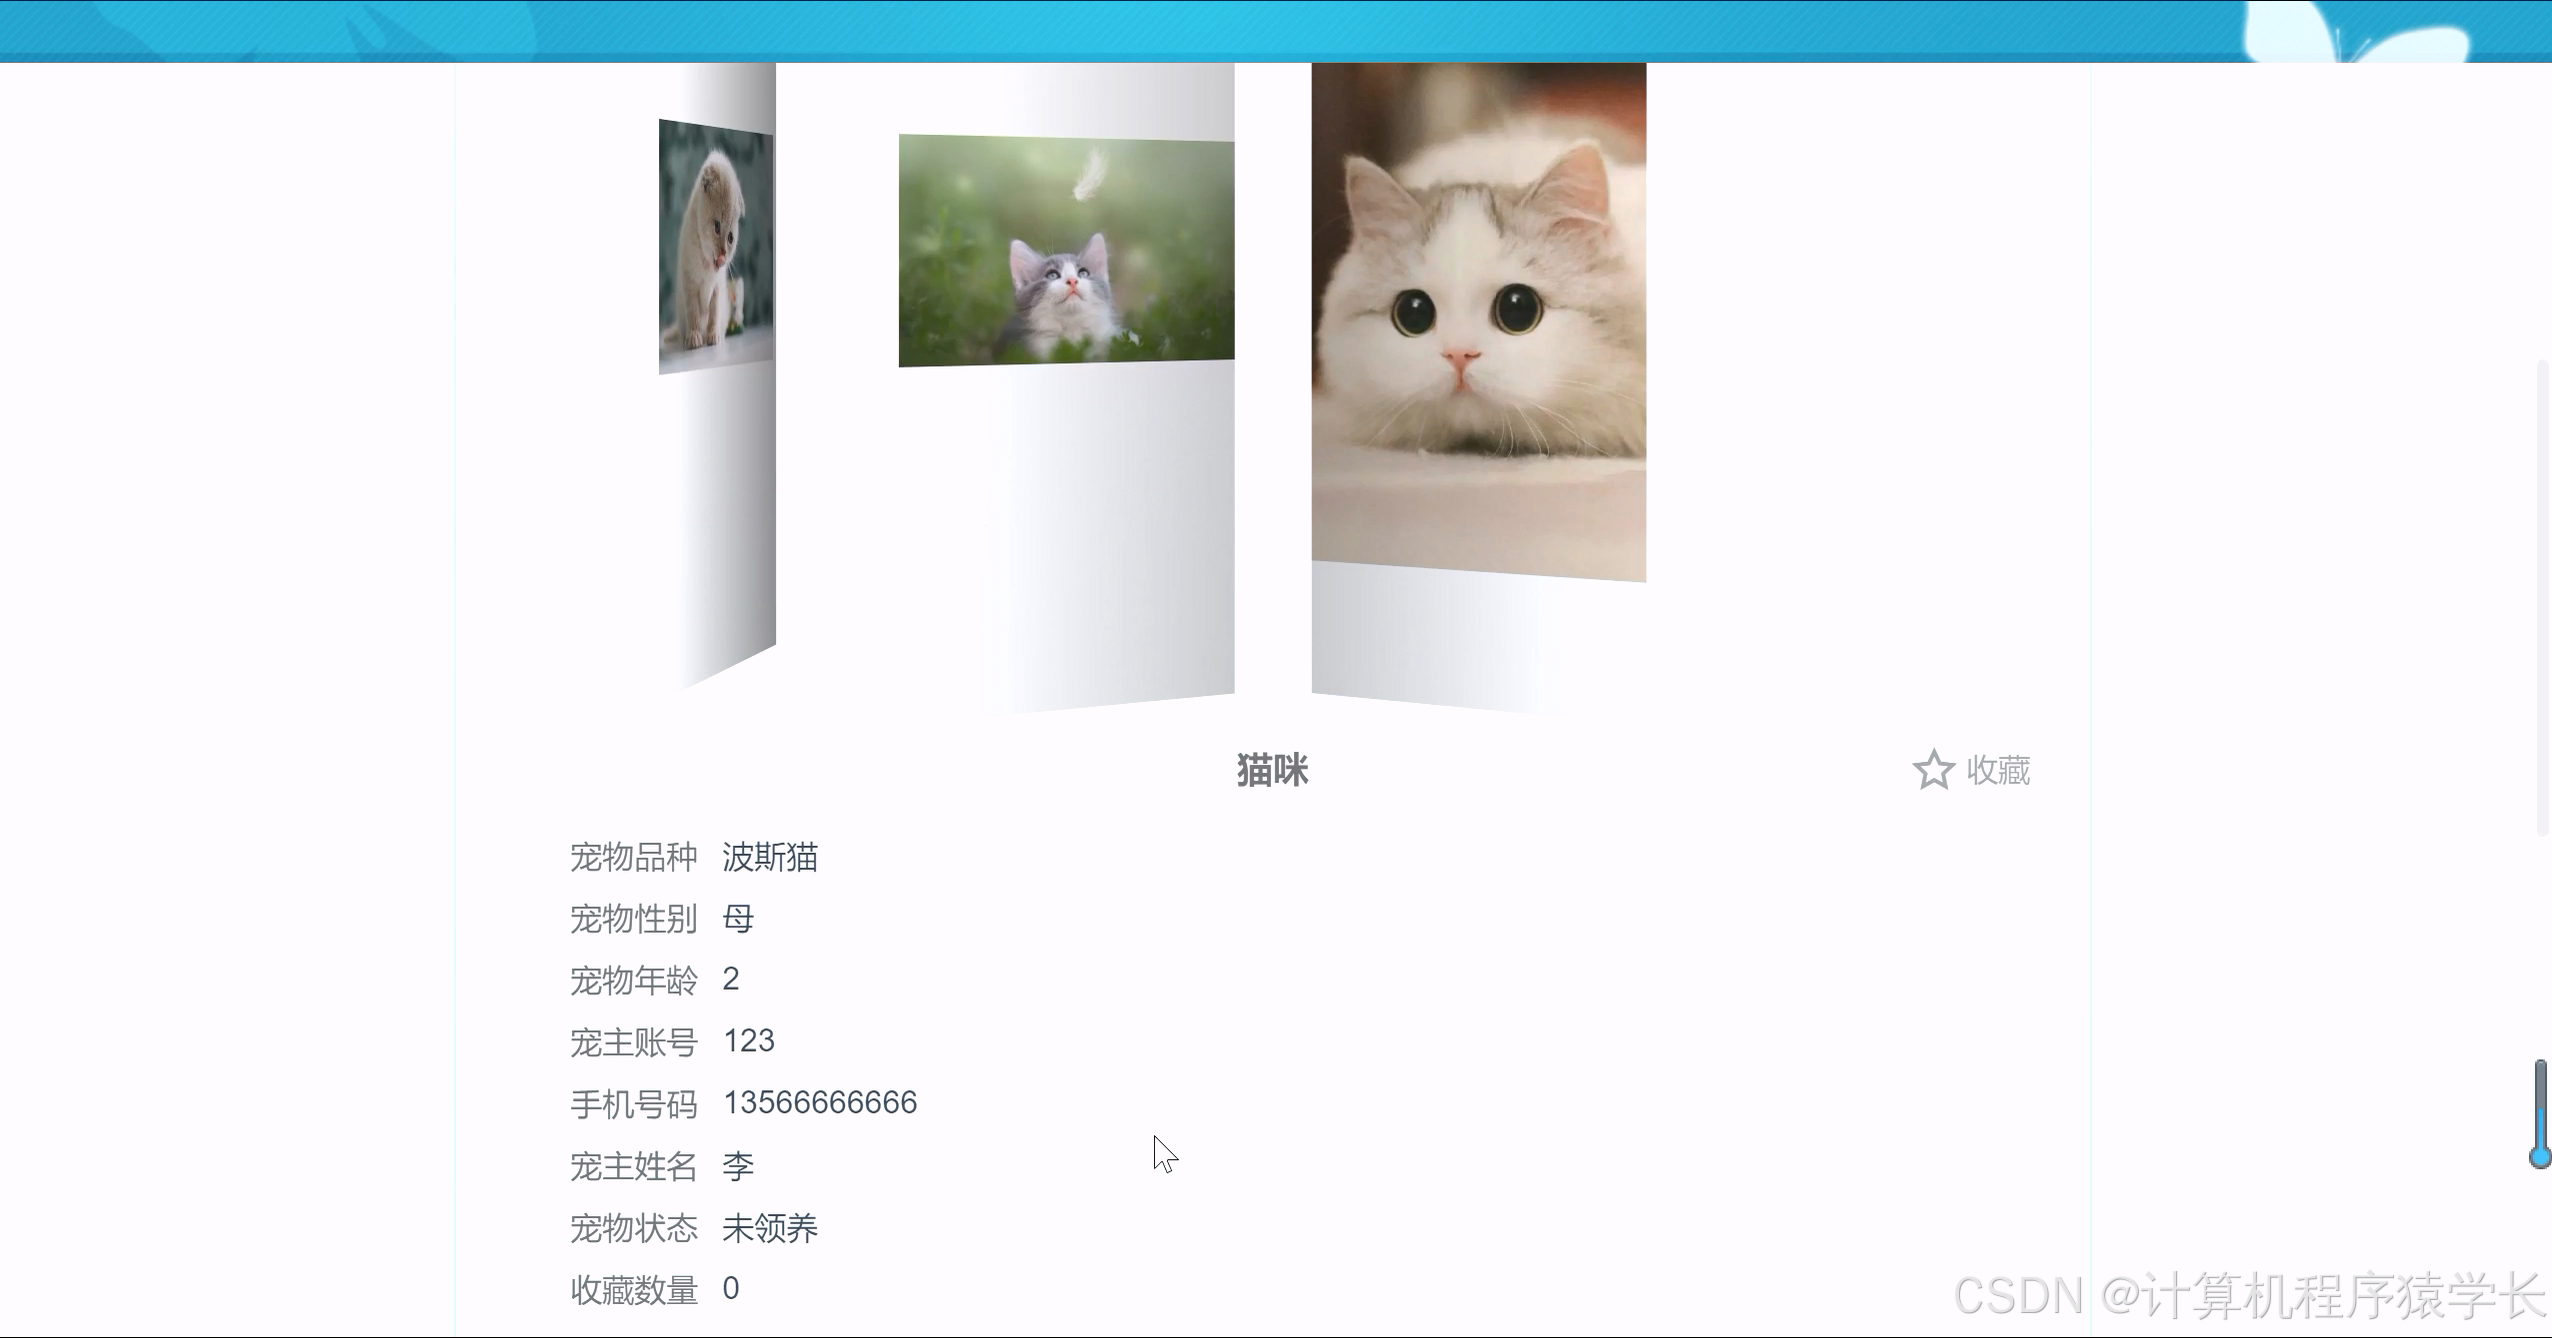Click the star favorite icon
This screenshot has width=2552, height=1338.
coord(1935,770)
